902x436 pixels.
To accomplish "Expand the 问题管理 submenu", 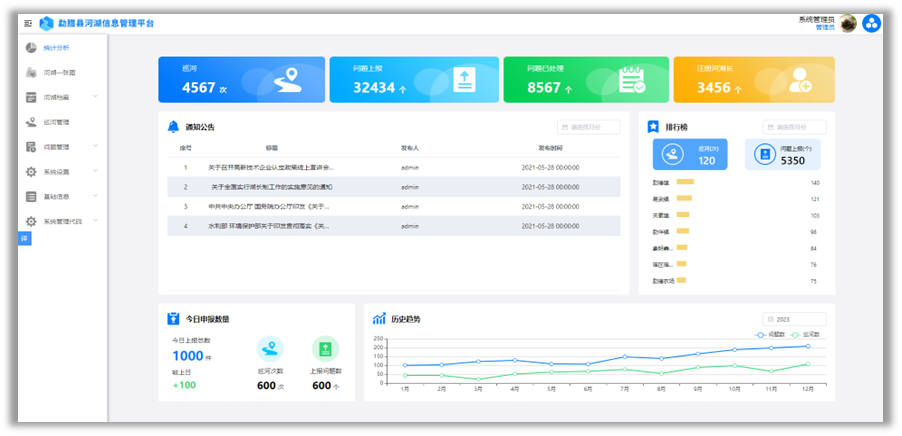I will point(95,147).
